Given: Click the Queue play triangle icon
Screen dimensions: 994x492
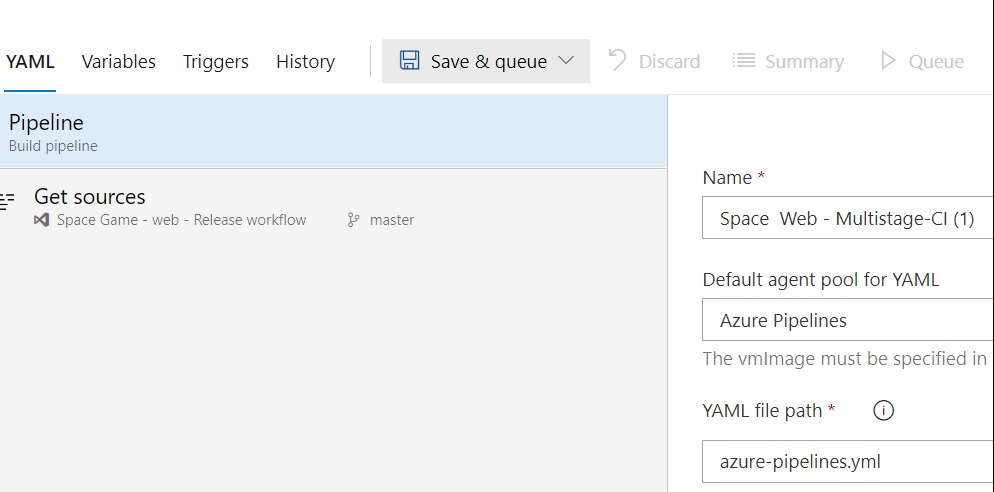Looking at the screenshot, I should (887, 61).
